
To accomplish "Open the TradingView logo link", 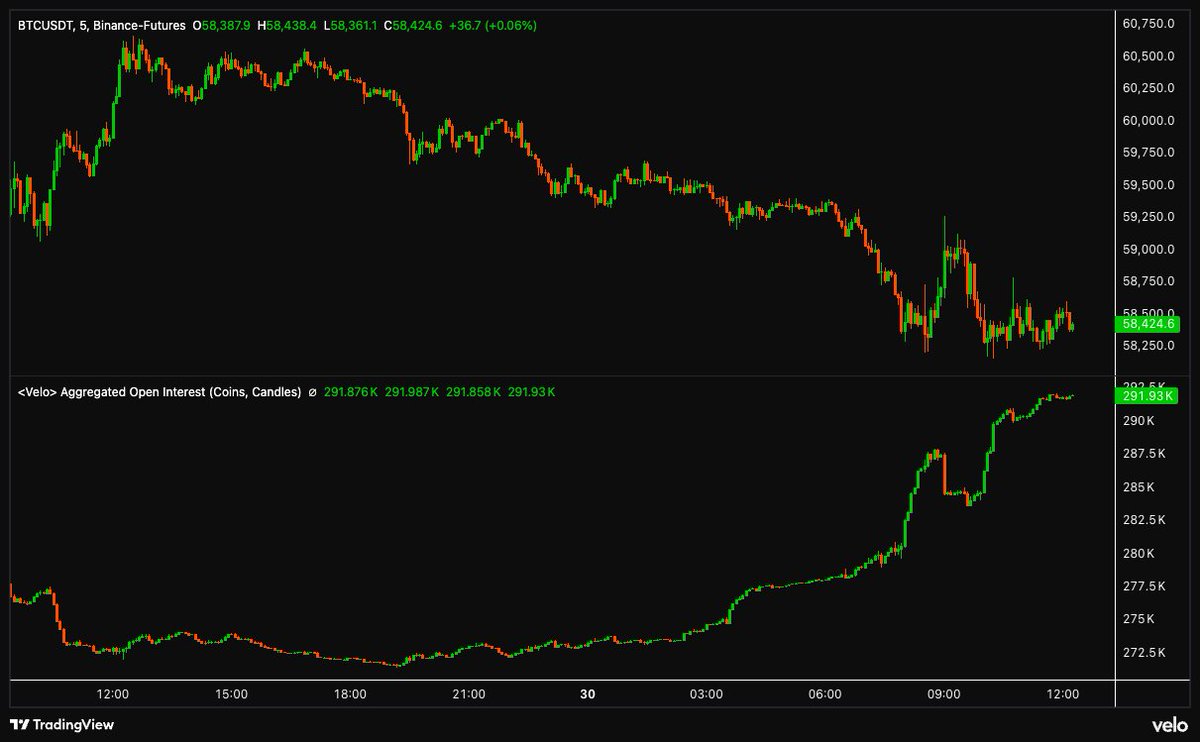I will pyautogui.click(x=62, y=724).
